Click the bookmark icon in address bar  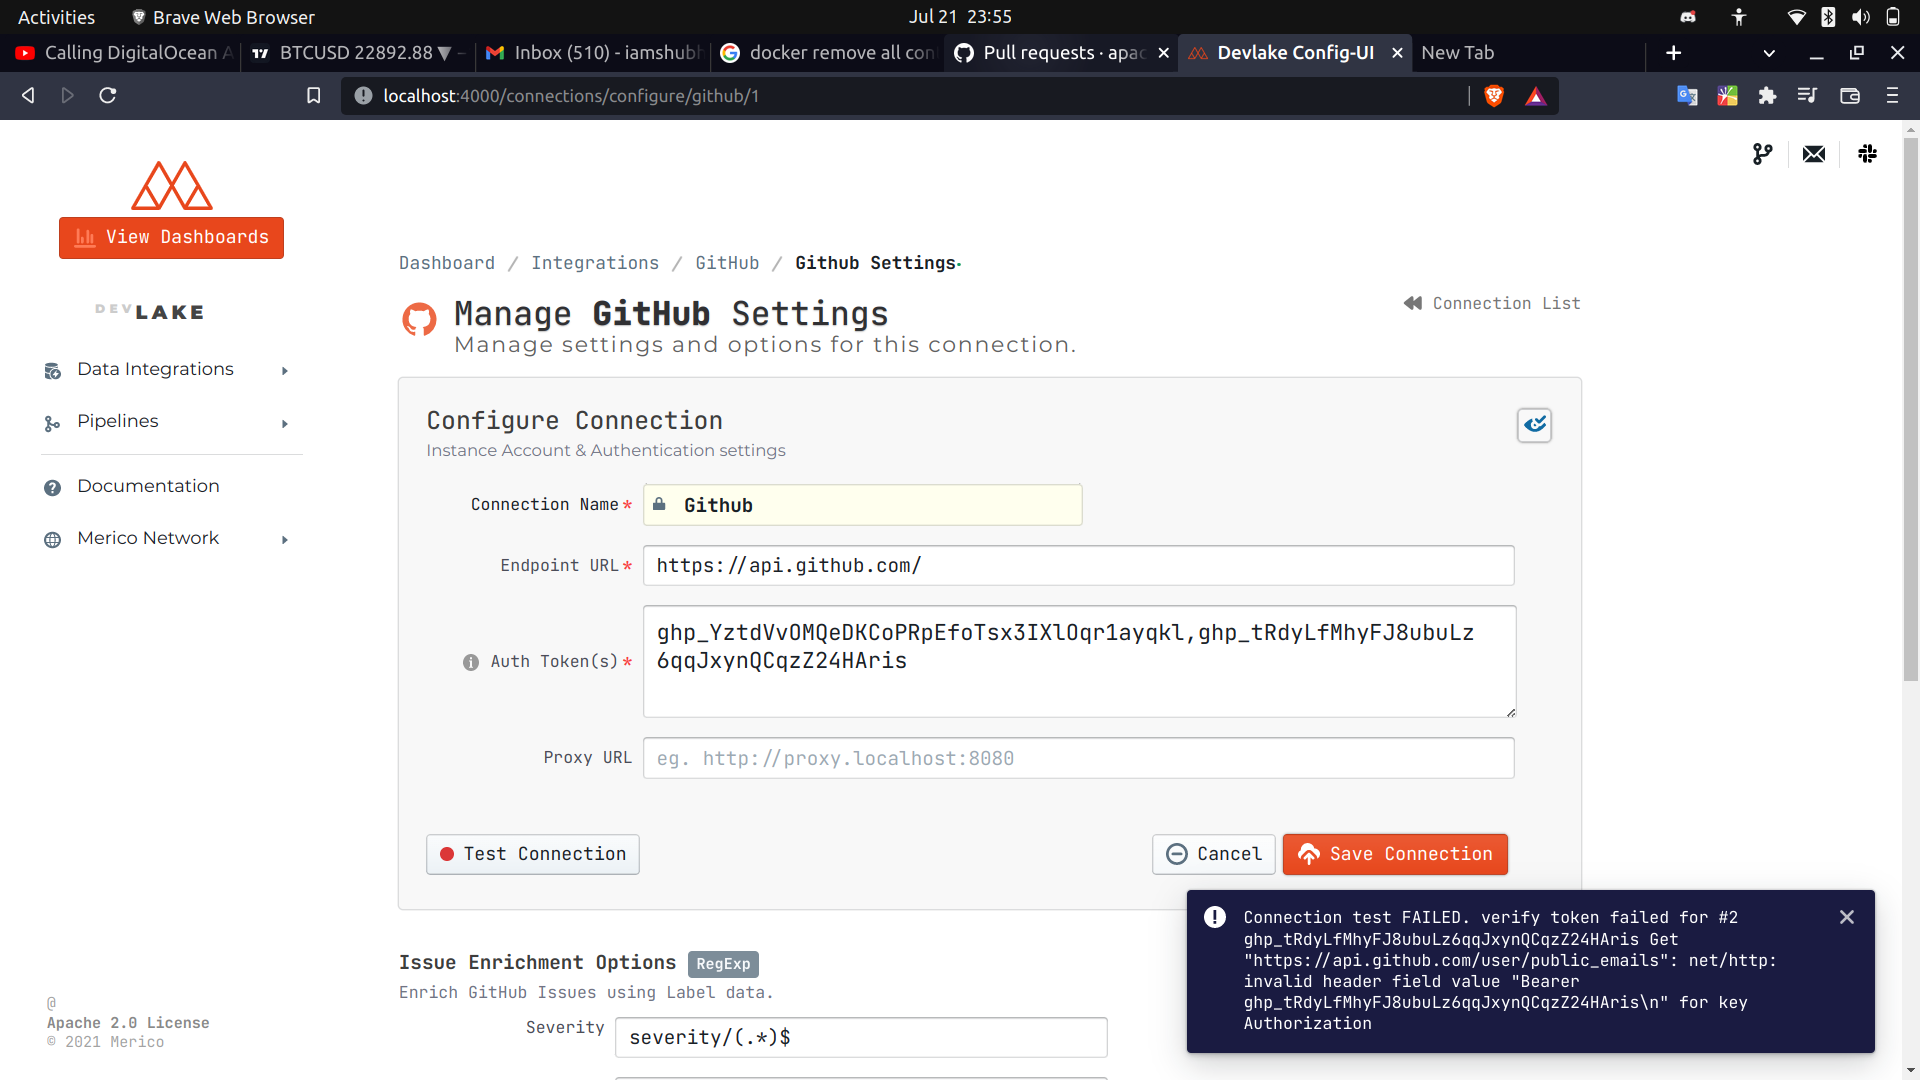point(313,96)
